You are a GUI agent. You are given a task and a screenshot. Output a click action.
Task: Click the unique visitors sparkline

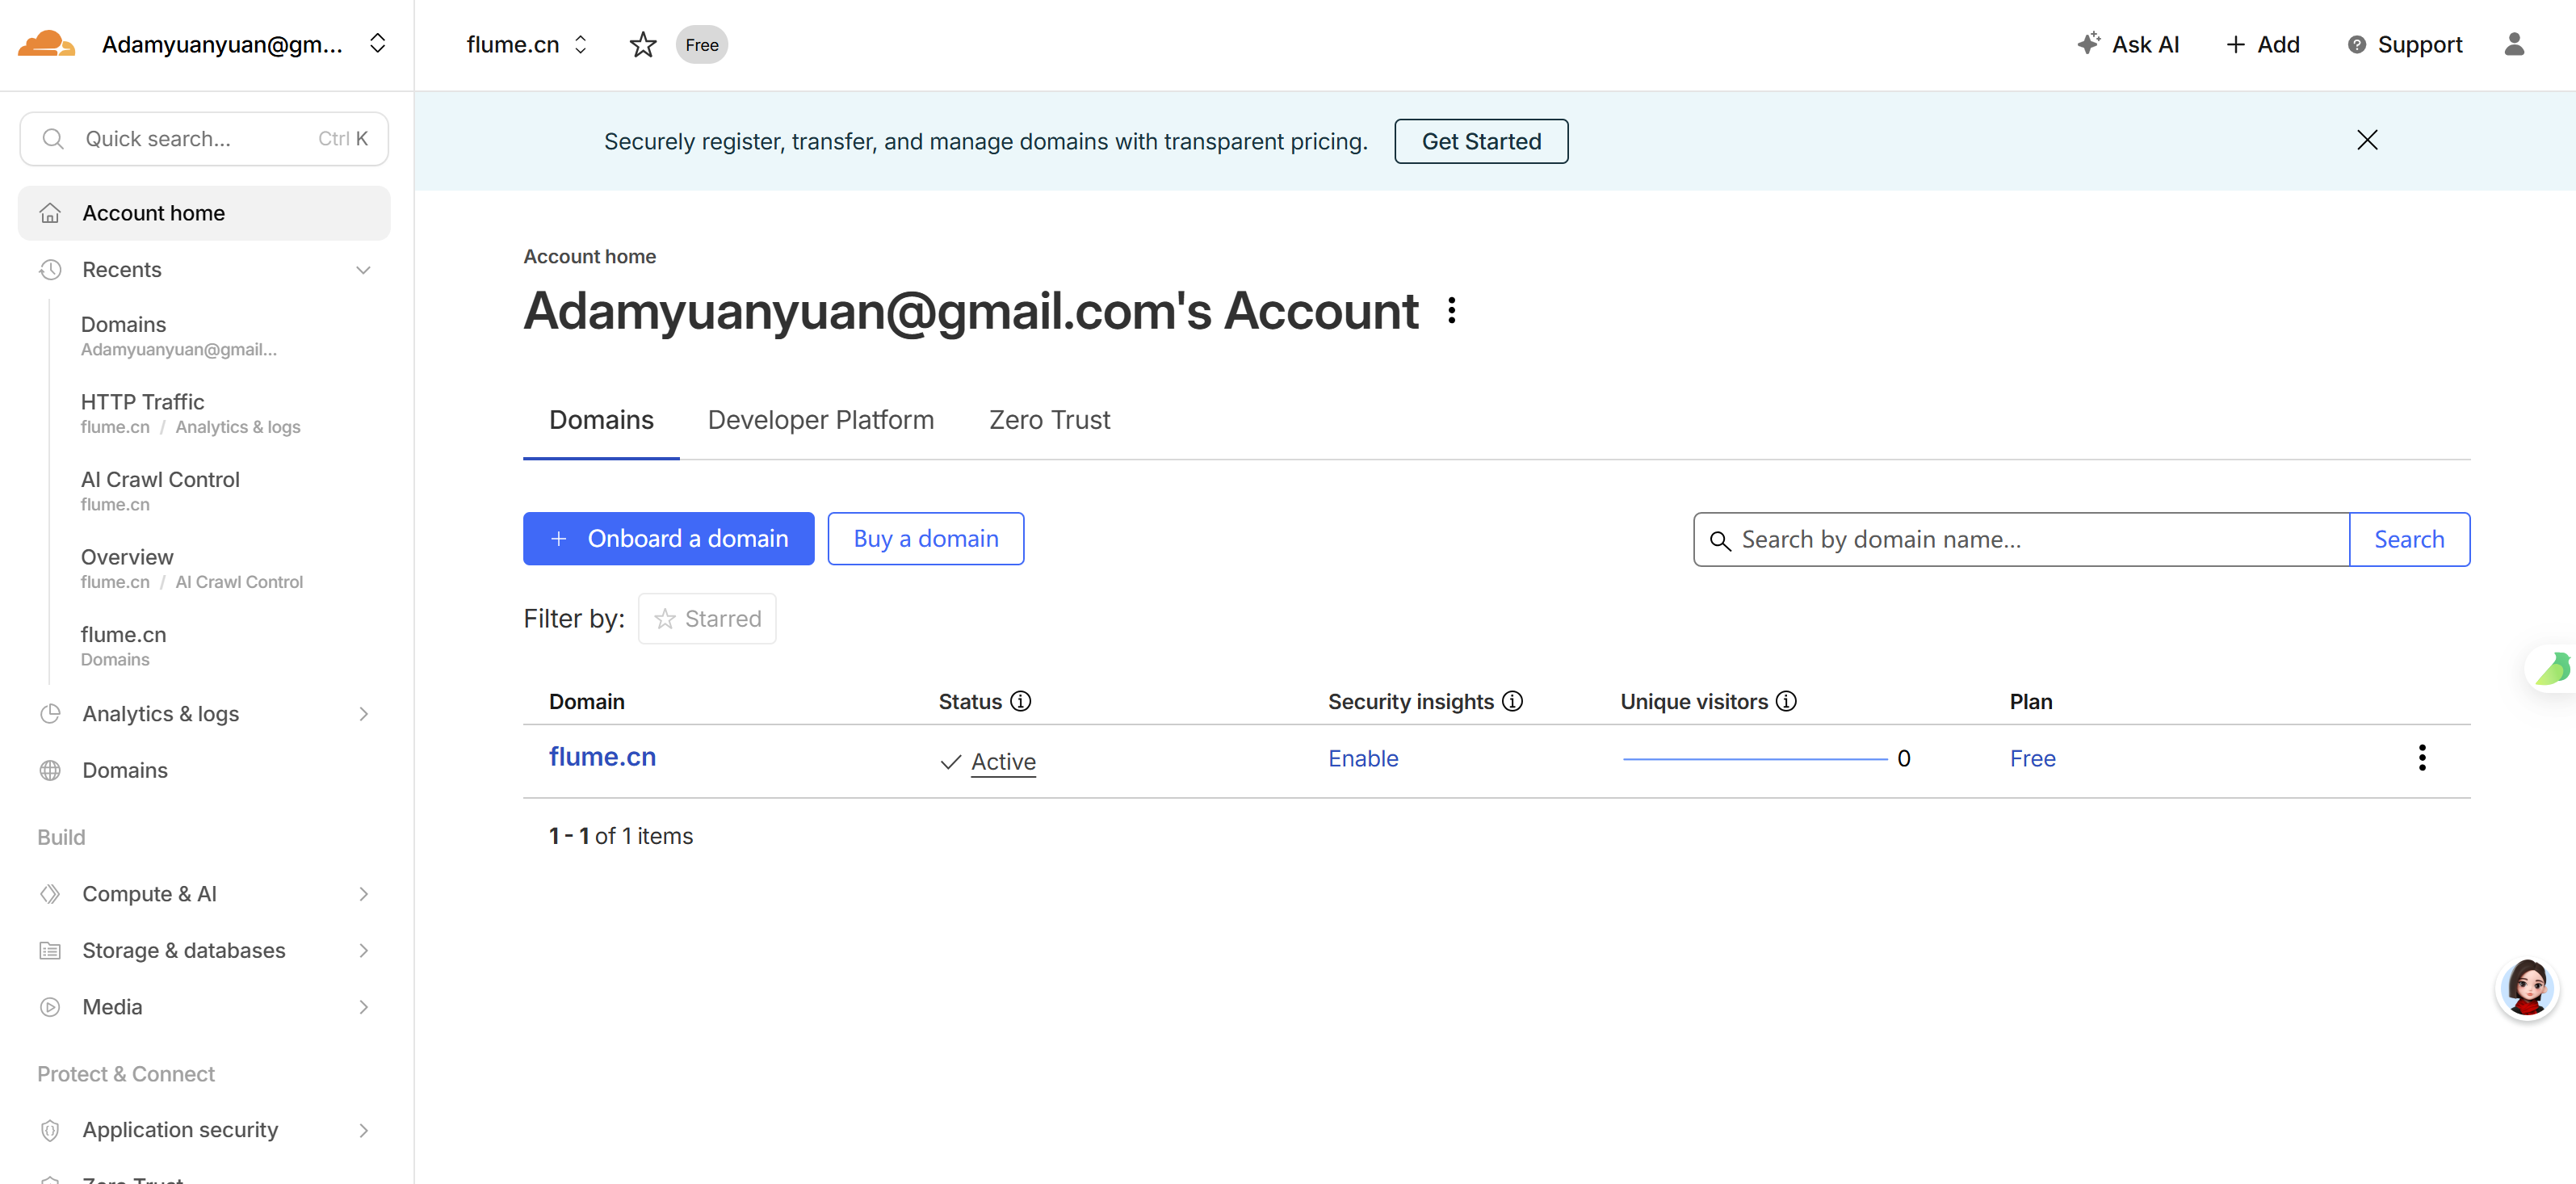1754,759
